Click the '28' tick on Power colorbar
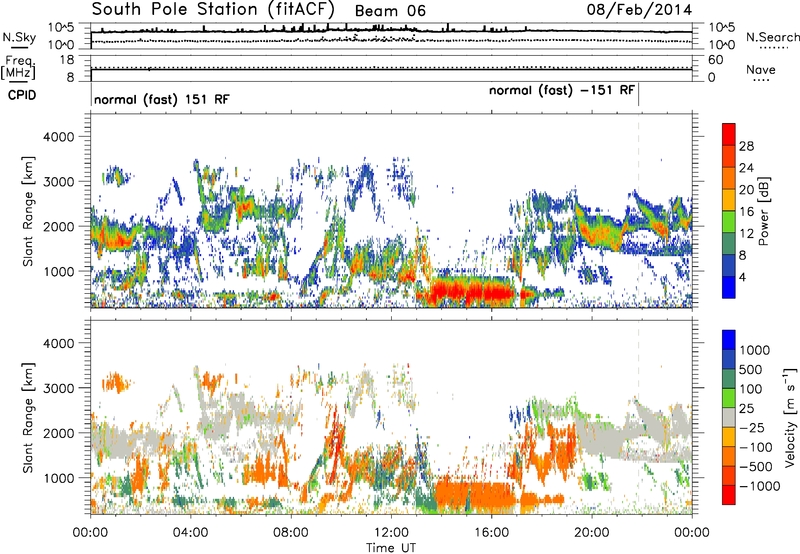The height and width of the screenshot is (554, 800). tap(746, 146)
